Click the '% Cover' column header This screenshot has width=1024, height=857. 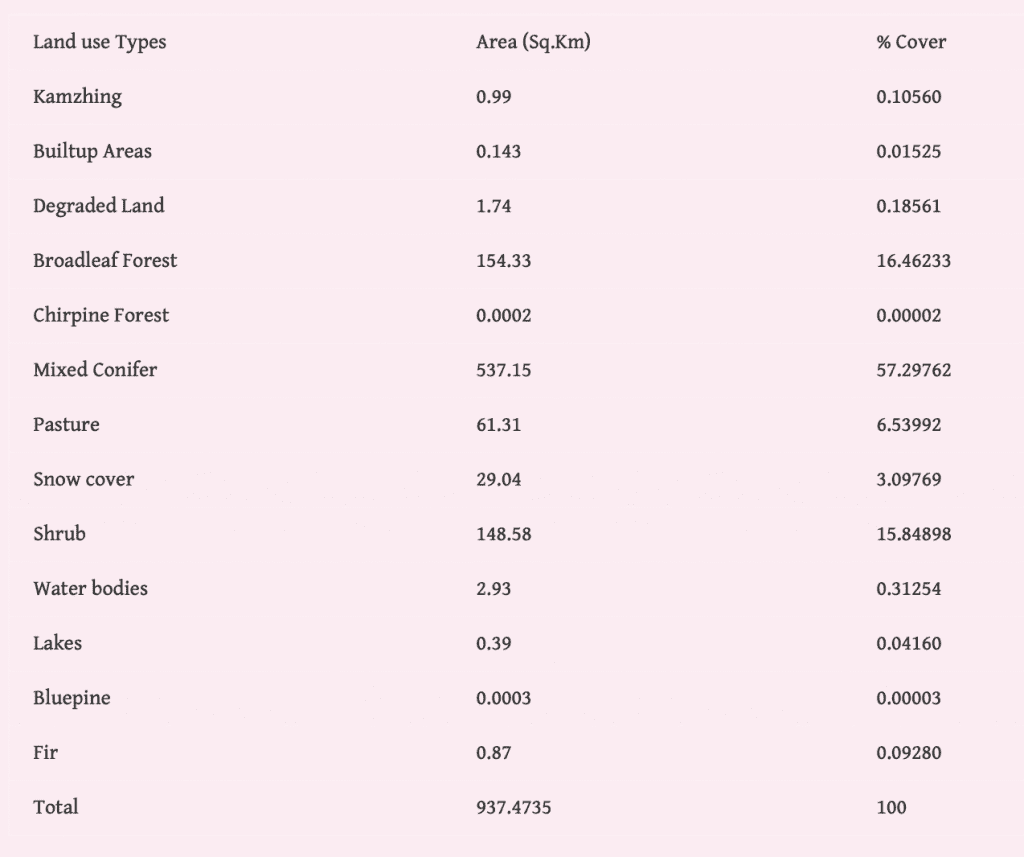click(x=910, y=42)
